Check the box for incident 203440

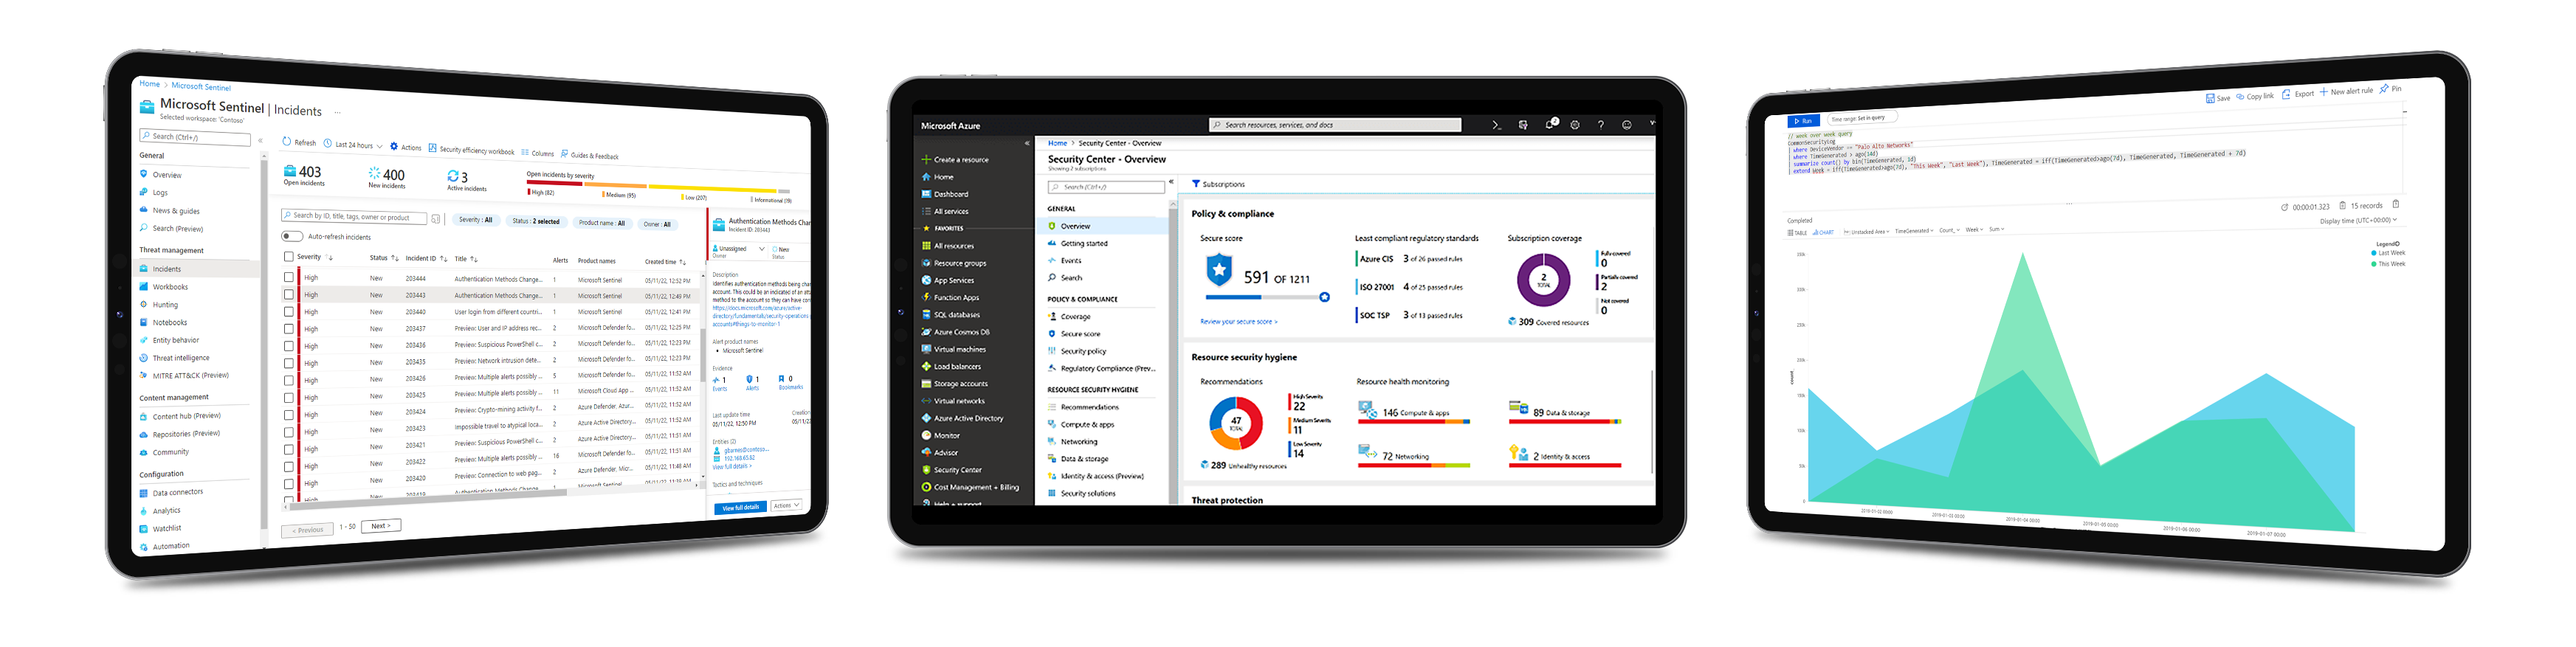288,311
